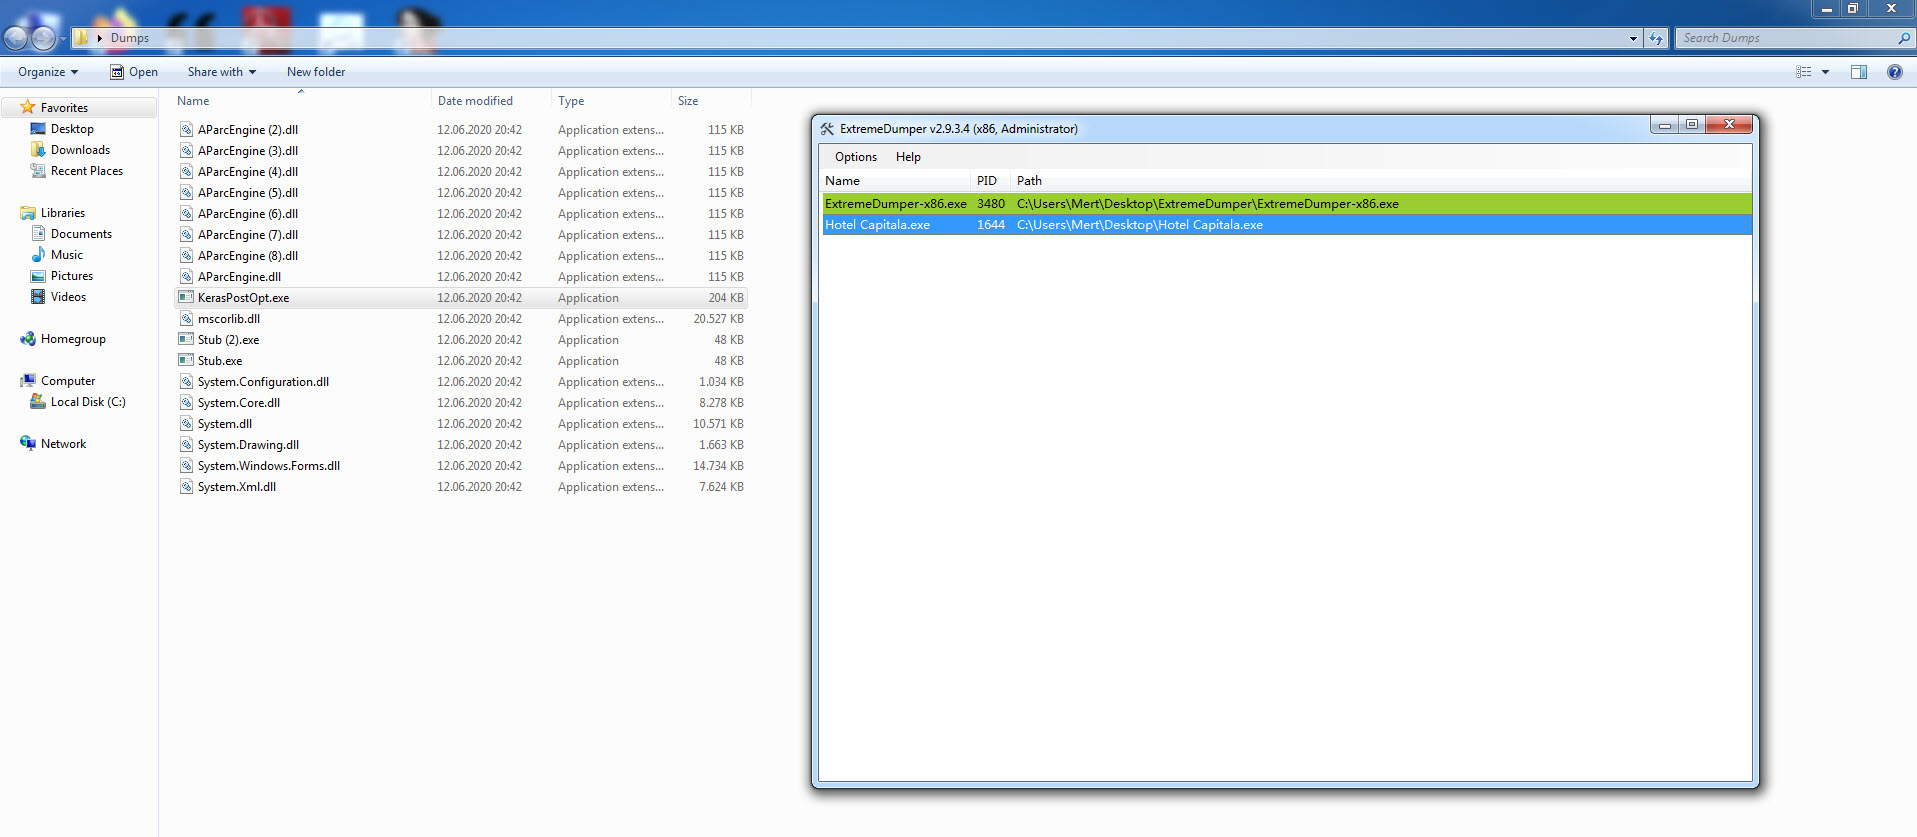Select the KerasPostOpt.exe application icon
Screen dimensions: 1917x837
(x=186, y=298)
